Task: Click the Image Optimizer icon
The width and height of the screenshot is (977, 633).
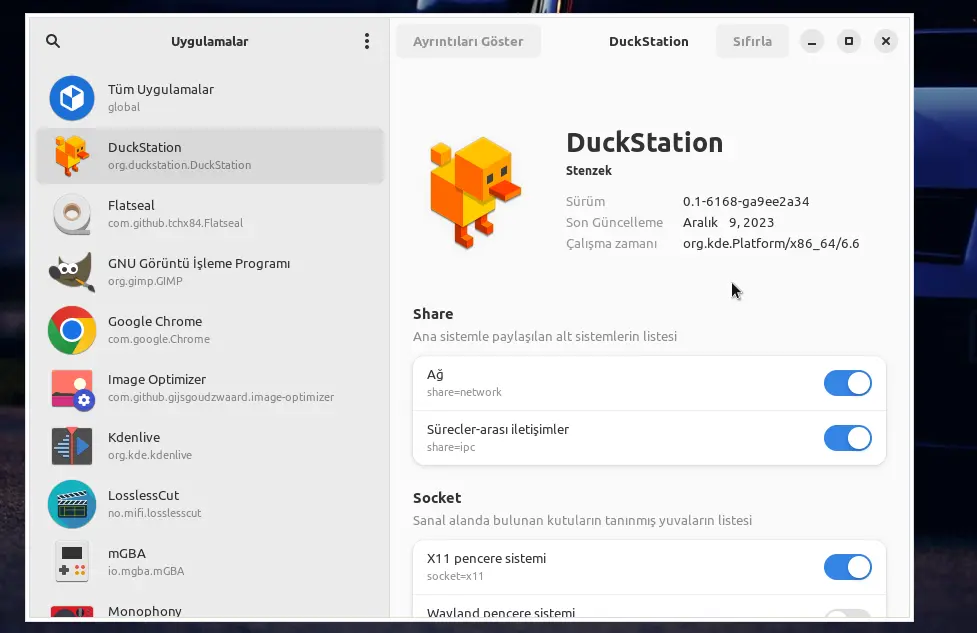Action: [x=72, y=389]
